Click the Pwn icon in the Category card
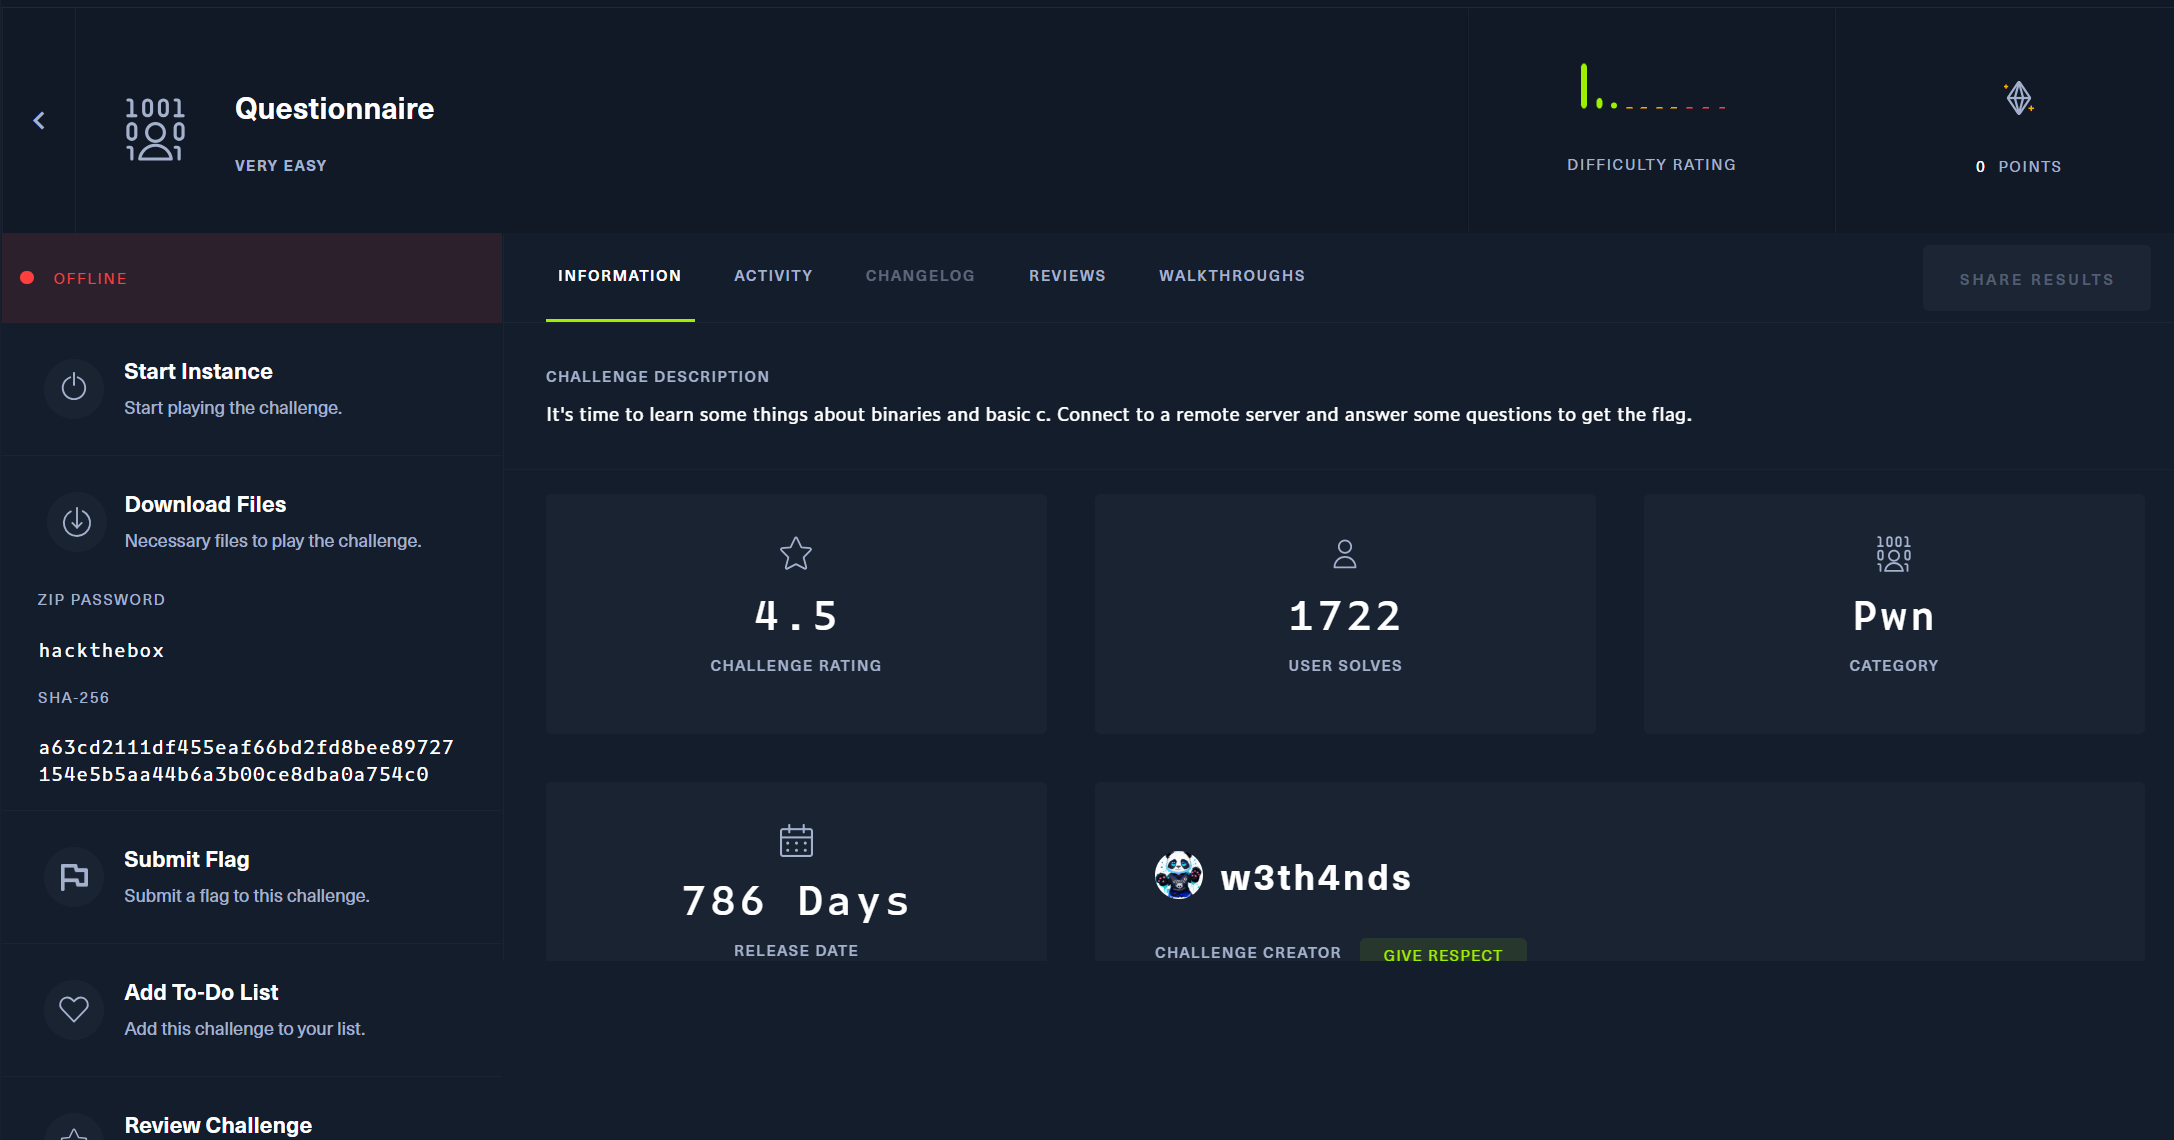Image resolution: width=2174 pixels, height=1140 pixels. pyautogui.click(x=1894, y=553)
